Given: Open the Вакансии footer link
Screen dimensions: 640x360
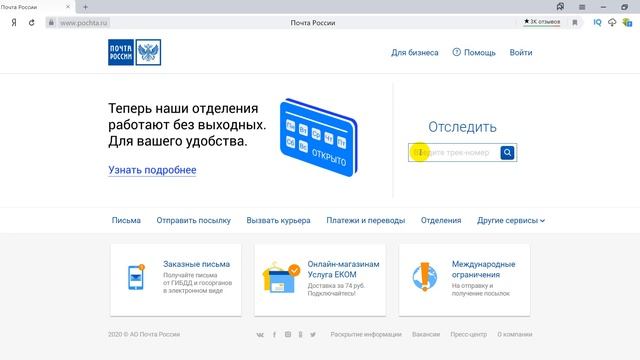Looking at the screenshot, I should tap(426, 334).
